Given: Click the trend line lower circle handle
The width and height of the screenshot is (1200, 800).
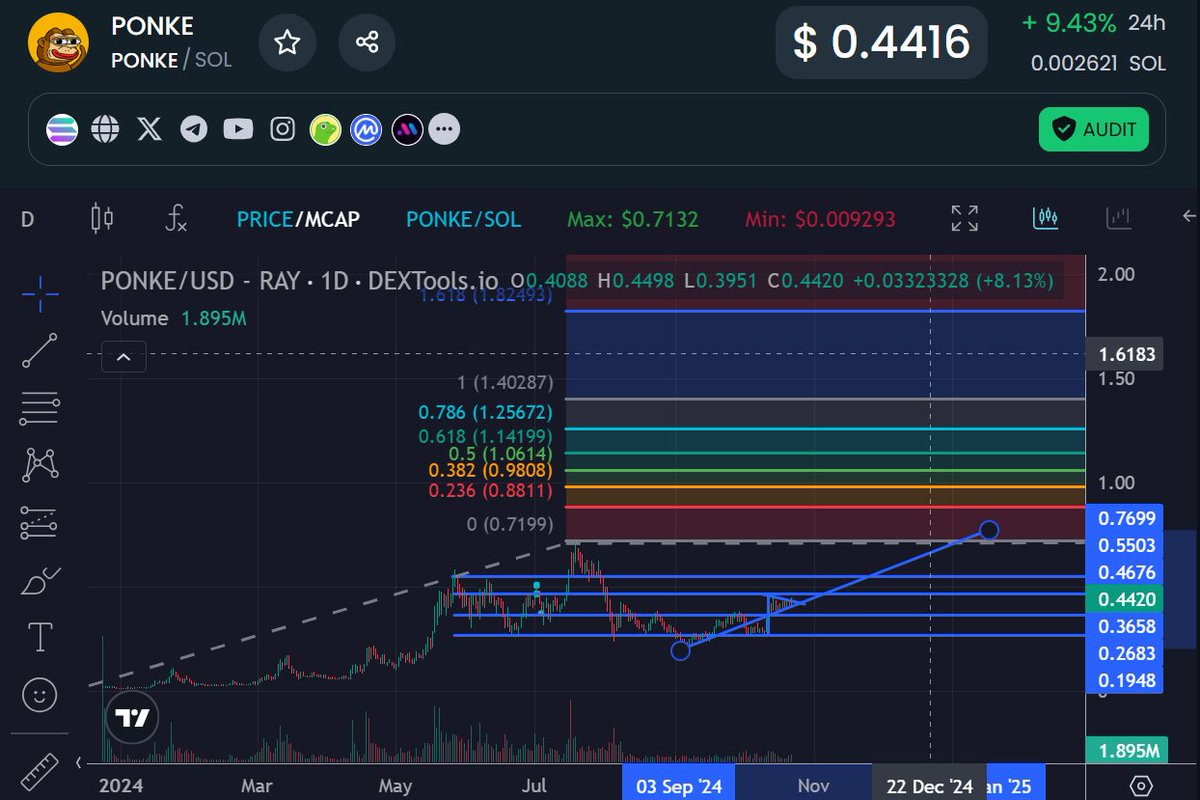Looking at the screenshot, I should click(x=680, y=651).
